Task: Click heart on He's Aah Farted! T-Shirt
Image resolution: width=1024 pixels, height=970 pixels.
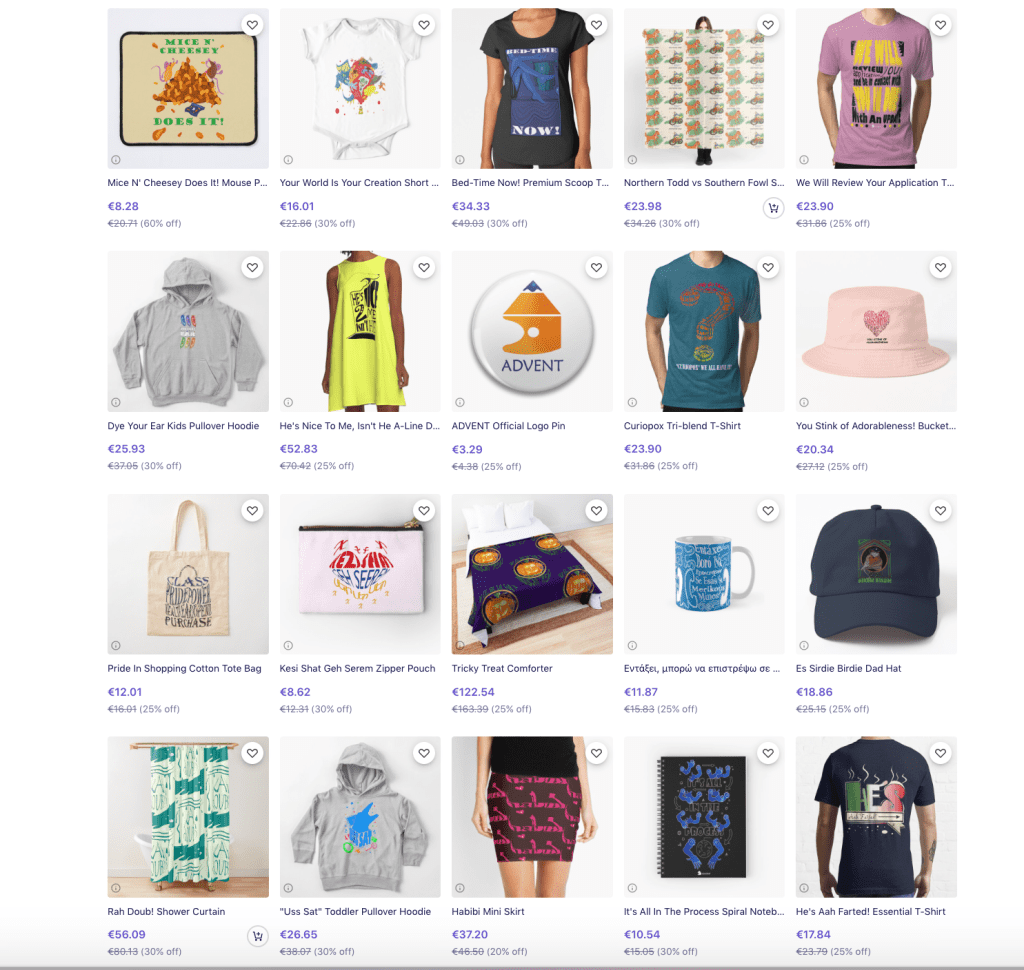Action: (940, 753)
